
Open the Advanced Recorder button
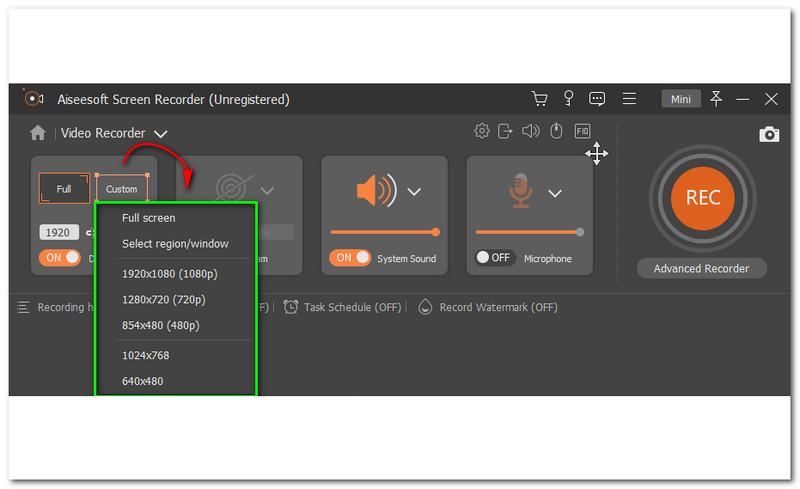pyautogui.click(x=702, y=268)
